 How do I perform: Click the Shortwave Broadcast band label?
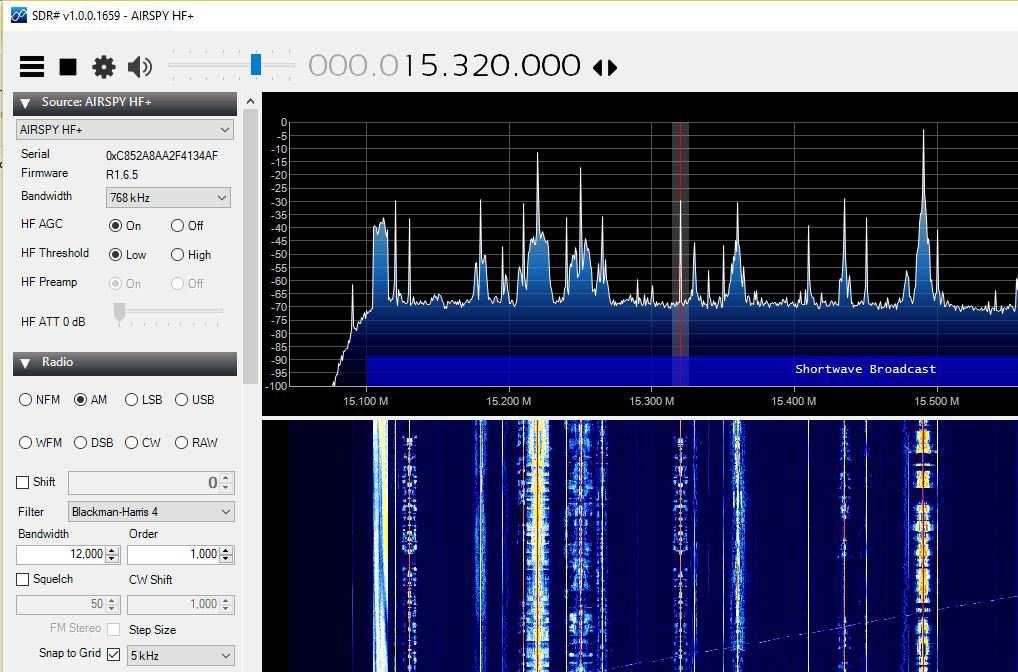click(x=865, y=369)
